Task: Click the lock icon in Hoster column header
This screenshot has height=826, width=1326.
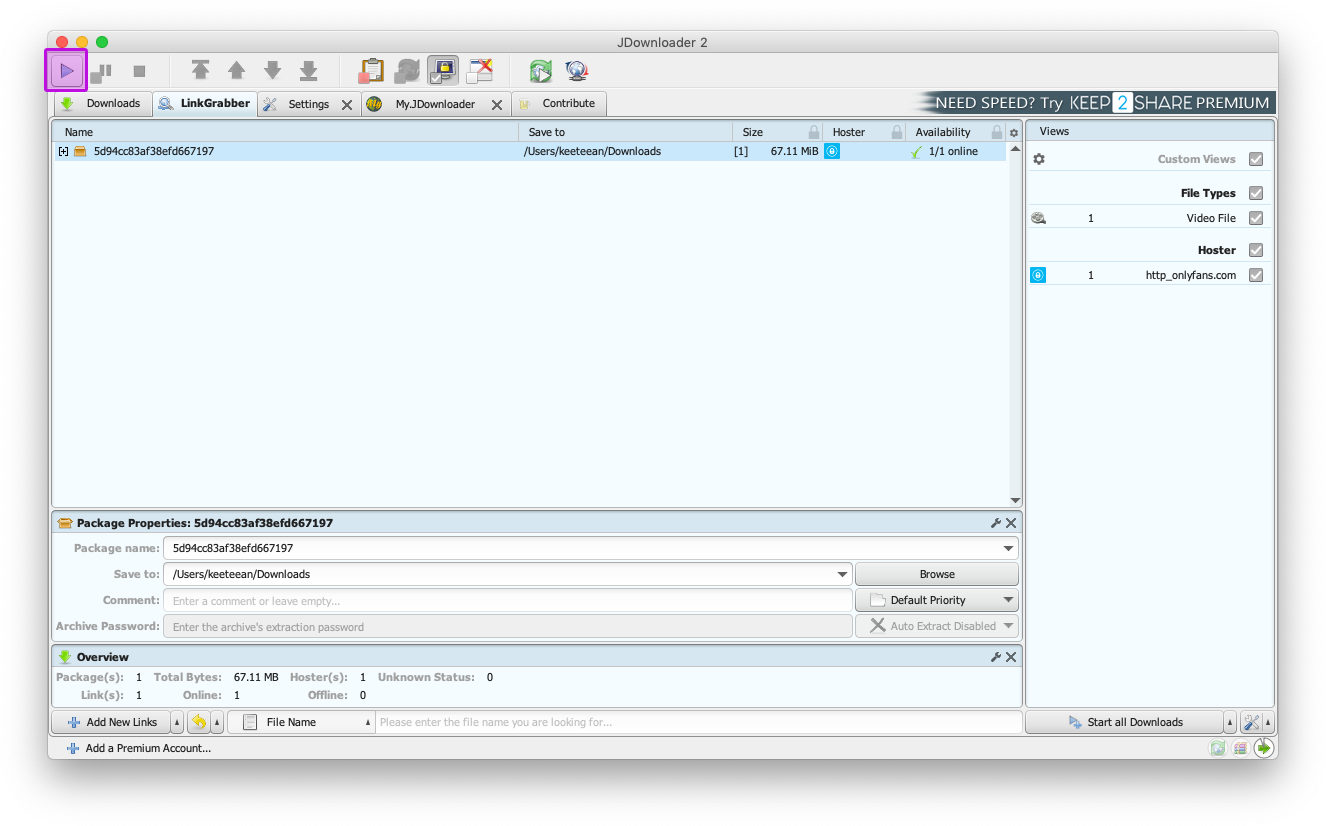Action: (897, 132)
